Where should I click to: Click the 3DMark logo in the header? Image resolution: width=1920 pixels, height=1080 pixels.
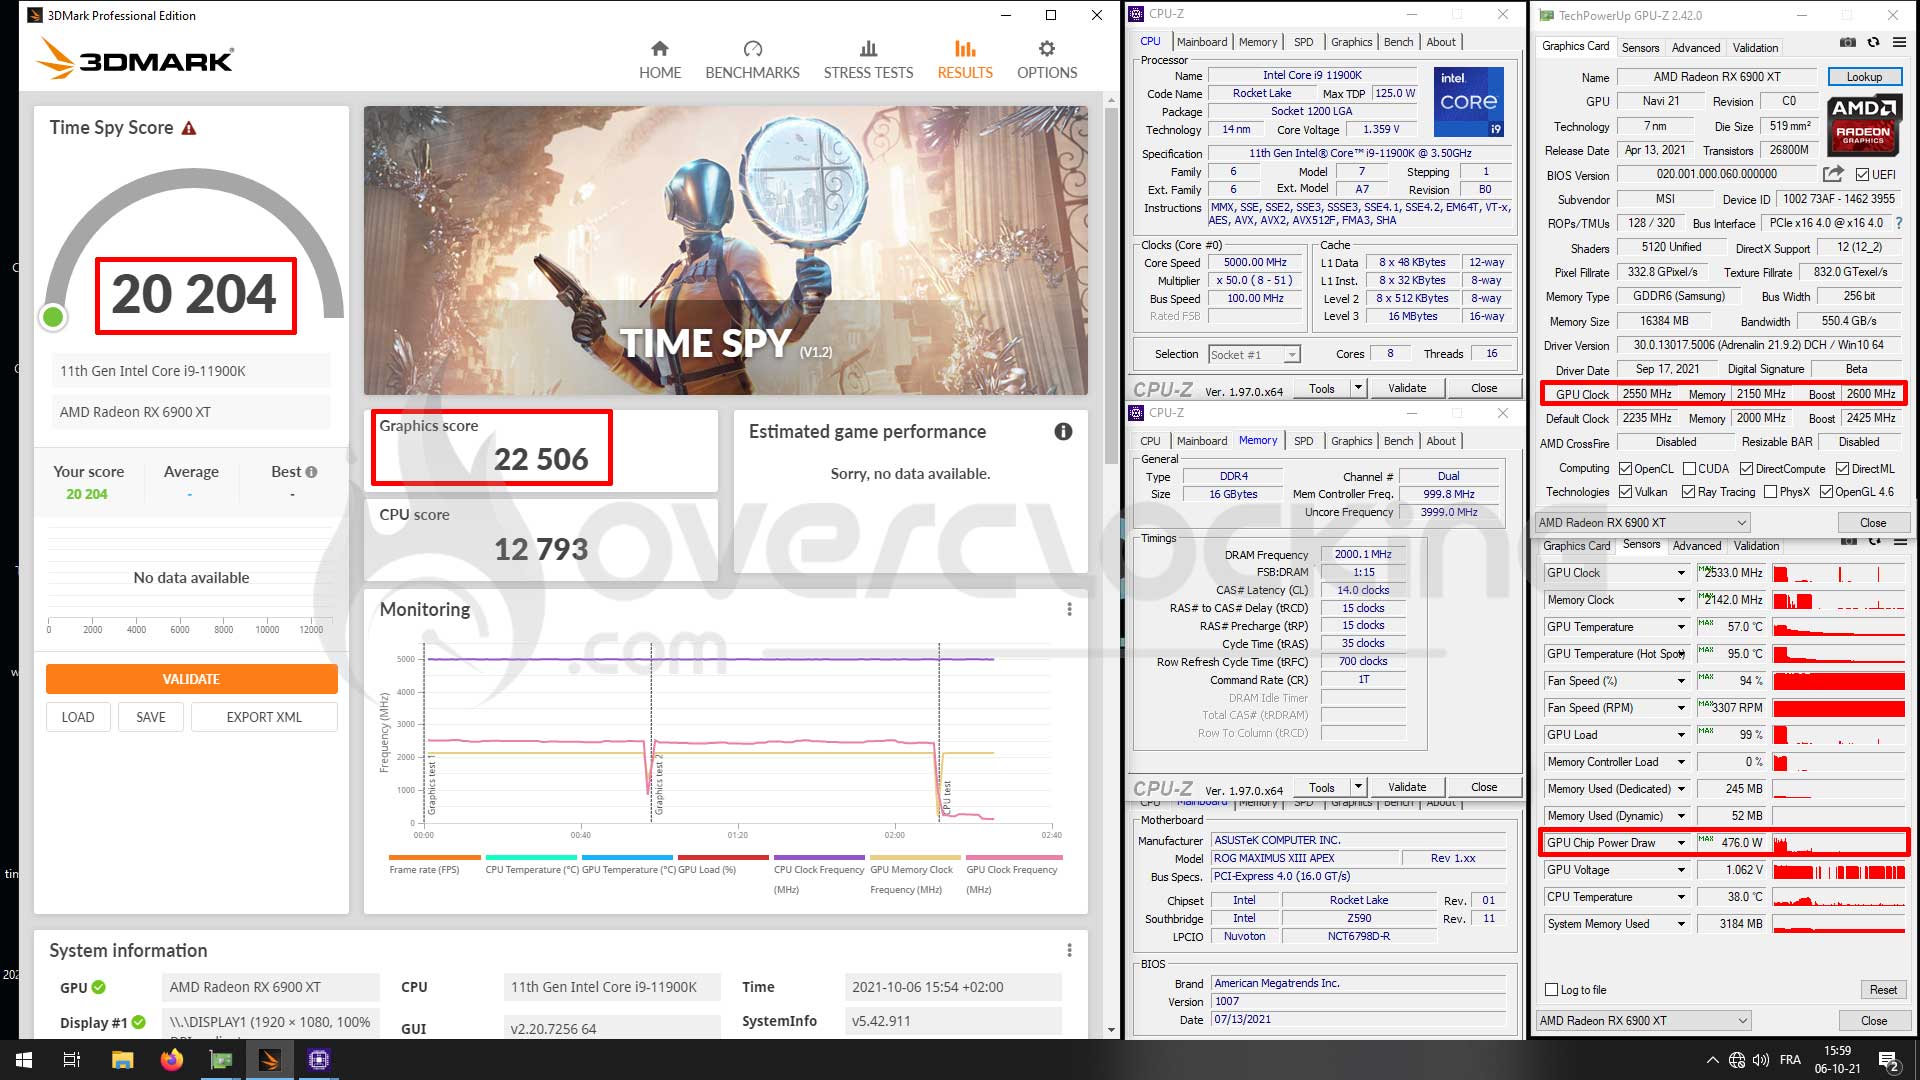click(x=135, y=59)
